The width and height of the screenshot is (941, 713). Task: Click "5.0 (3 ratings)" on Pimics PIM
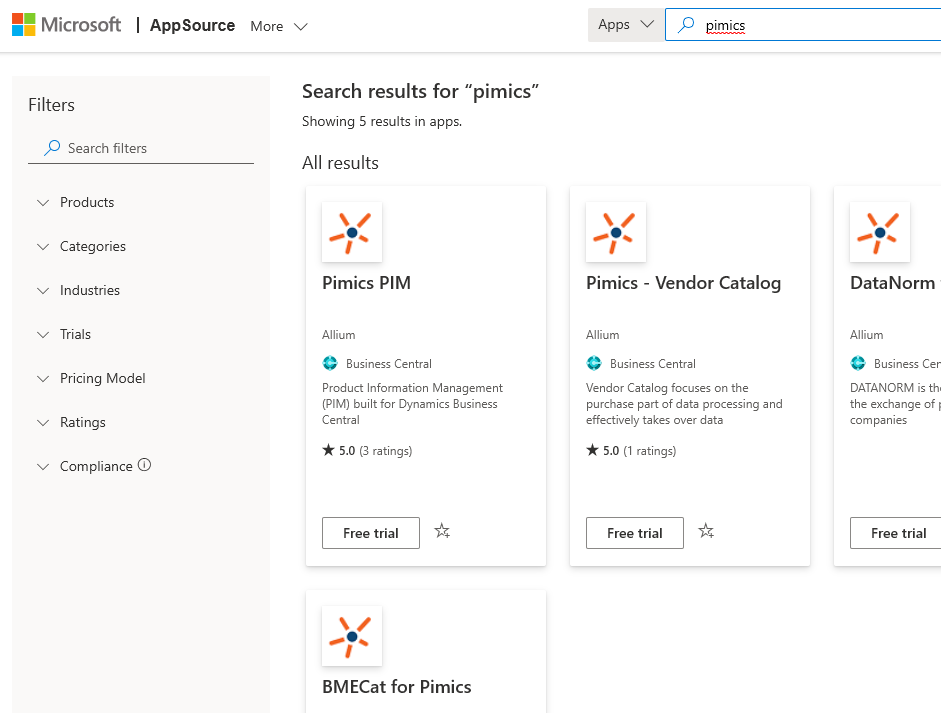click(x=376, y=451)
